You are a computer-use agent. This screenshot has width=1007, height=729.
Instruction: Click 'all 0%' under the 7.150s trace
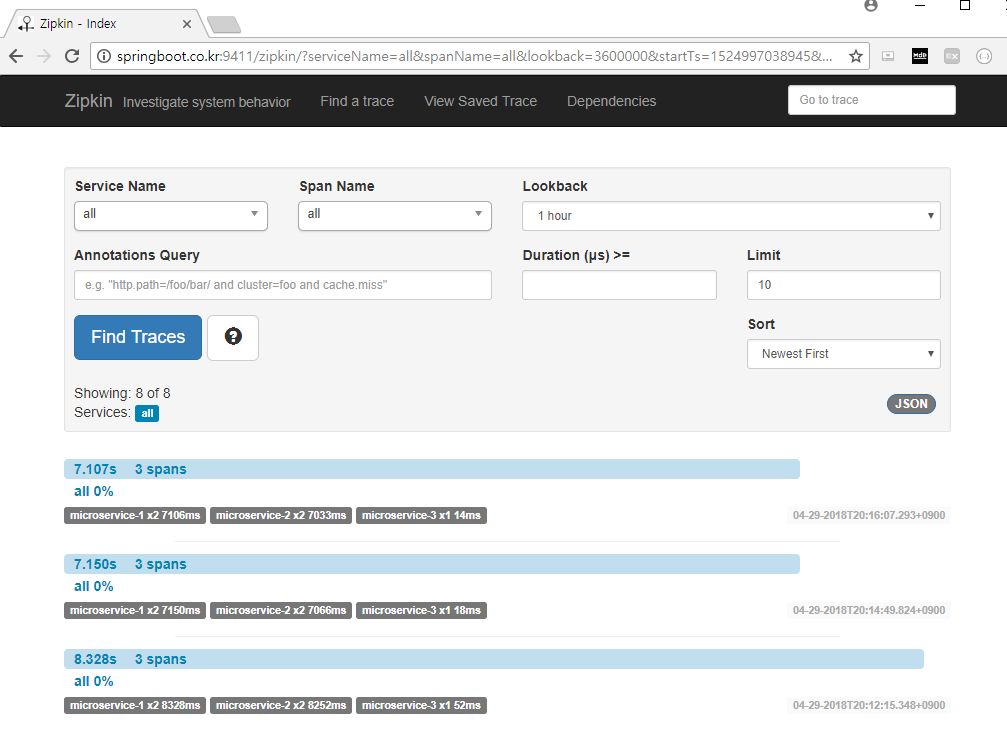pos(94,586)
